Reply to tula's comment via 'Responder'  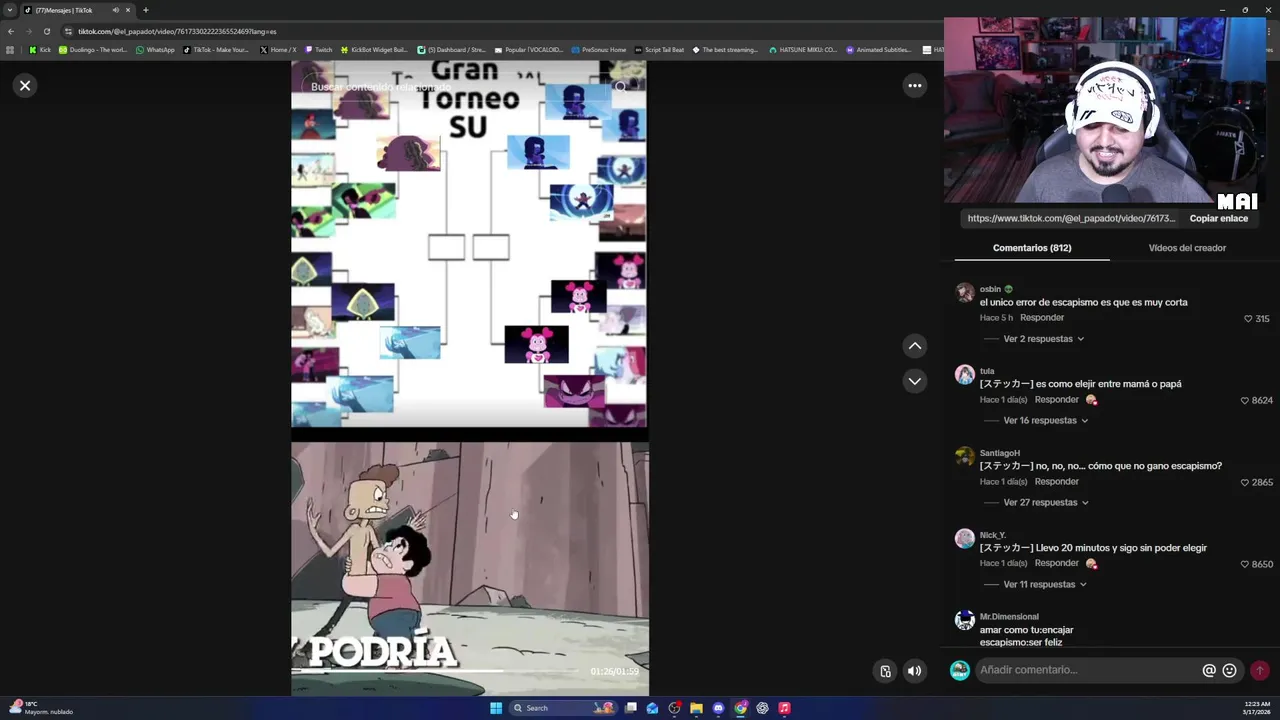click(x=1056, y=400)
